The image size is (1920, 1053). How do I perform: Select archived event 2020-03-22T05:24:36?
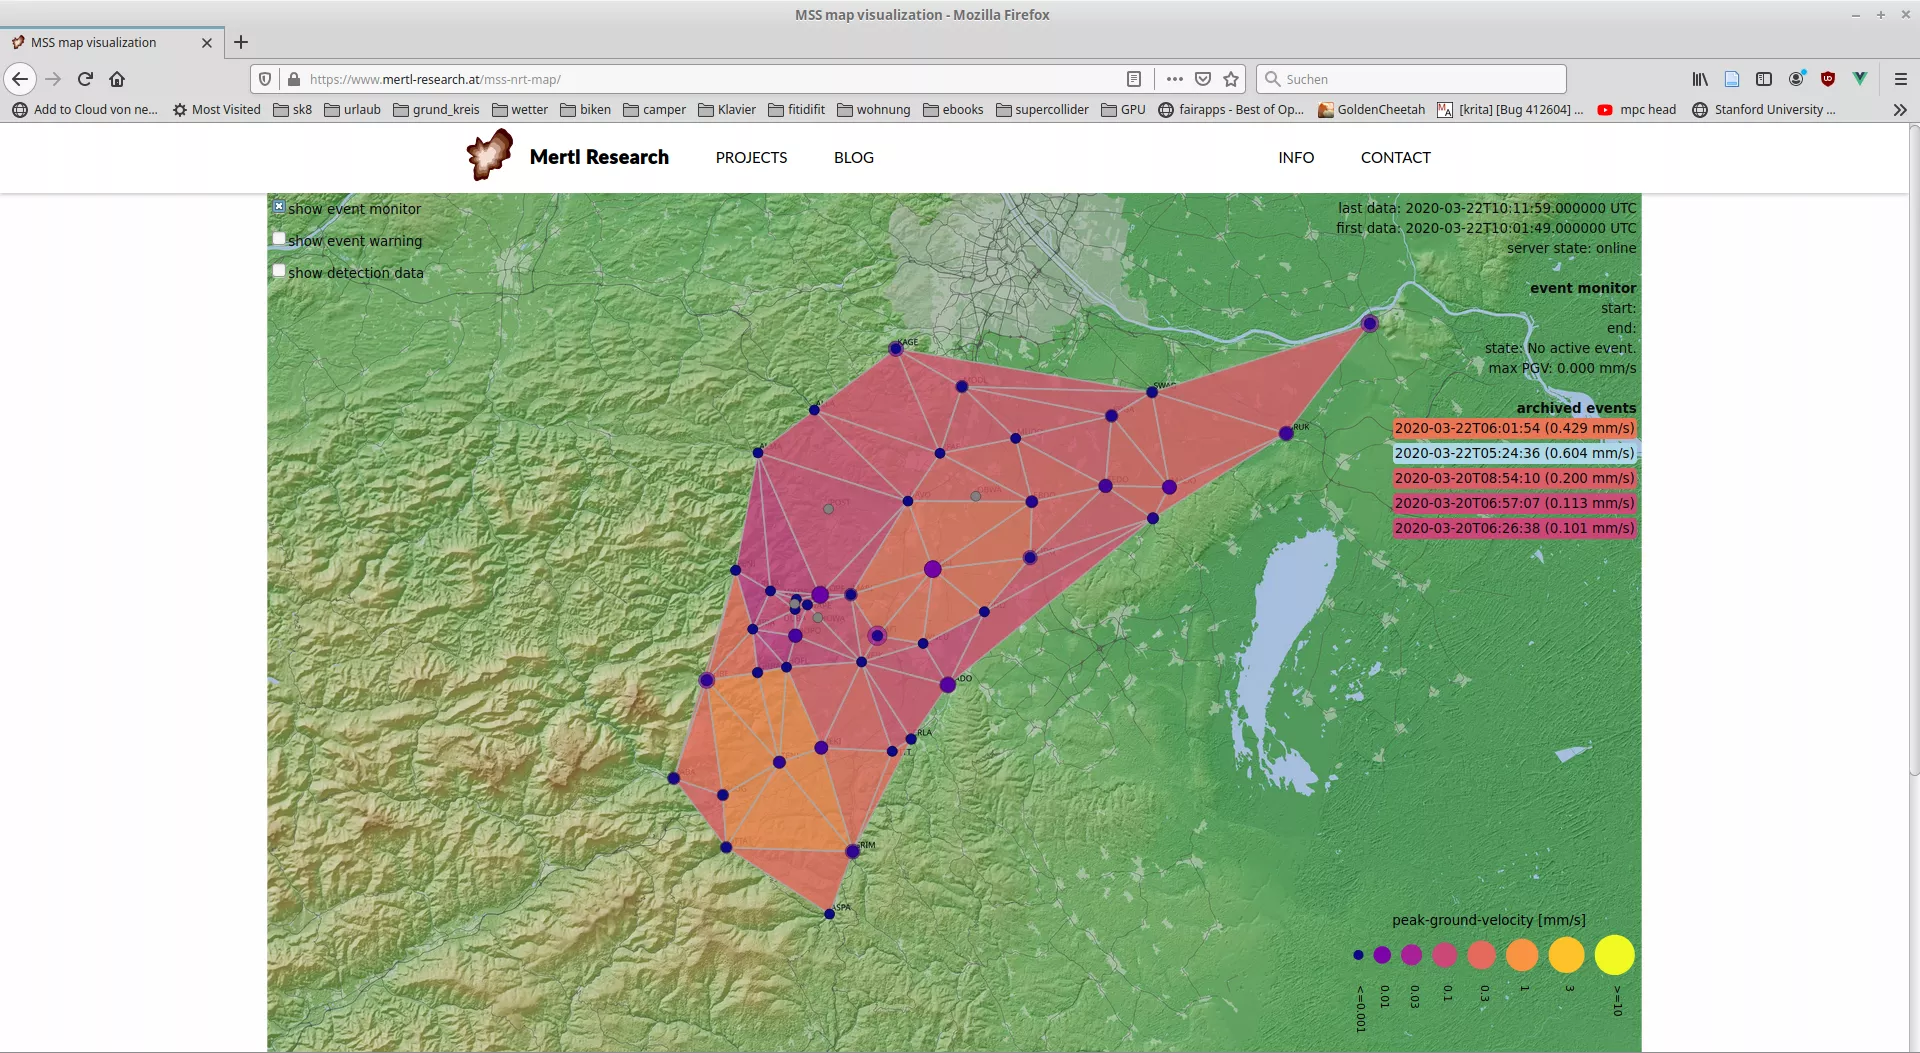(1514, 453)
